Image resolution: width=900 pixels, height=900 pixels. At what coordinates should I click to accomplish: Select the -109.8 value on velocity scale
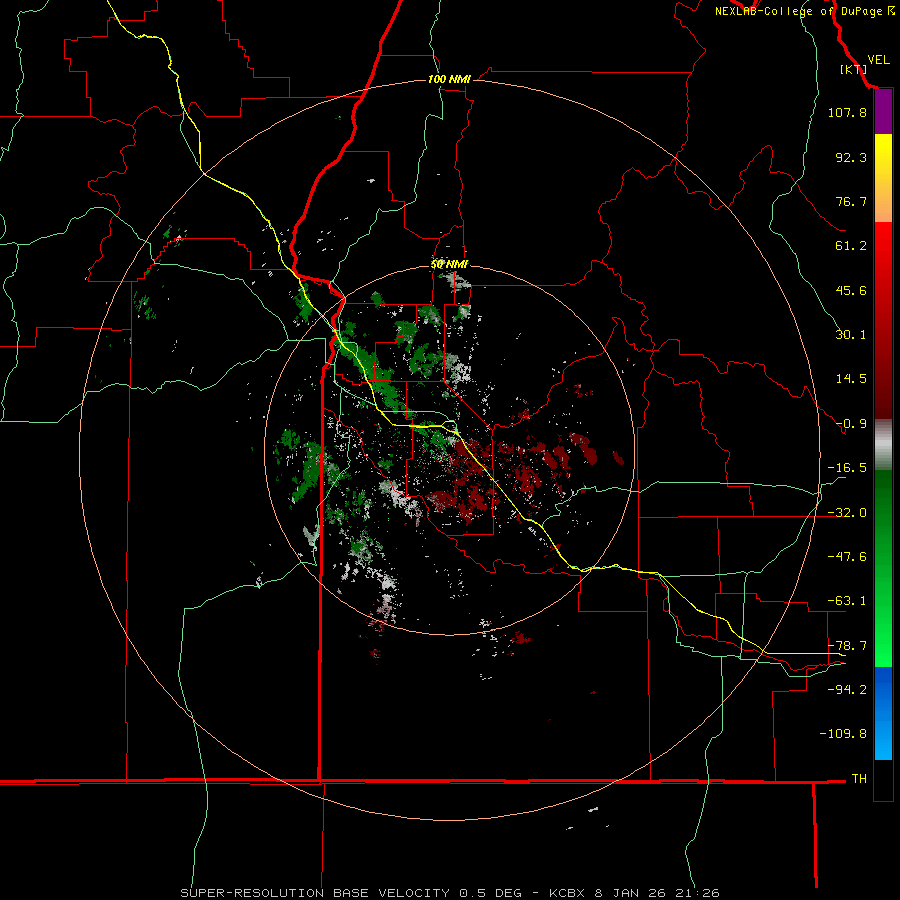click(x=843, y=734)
